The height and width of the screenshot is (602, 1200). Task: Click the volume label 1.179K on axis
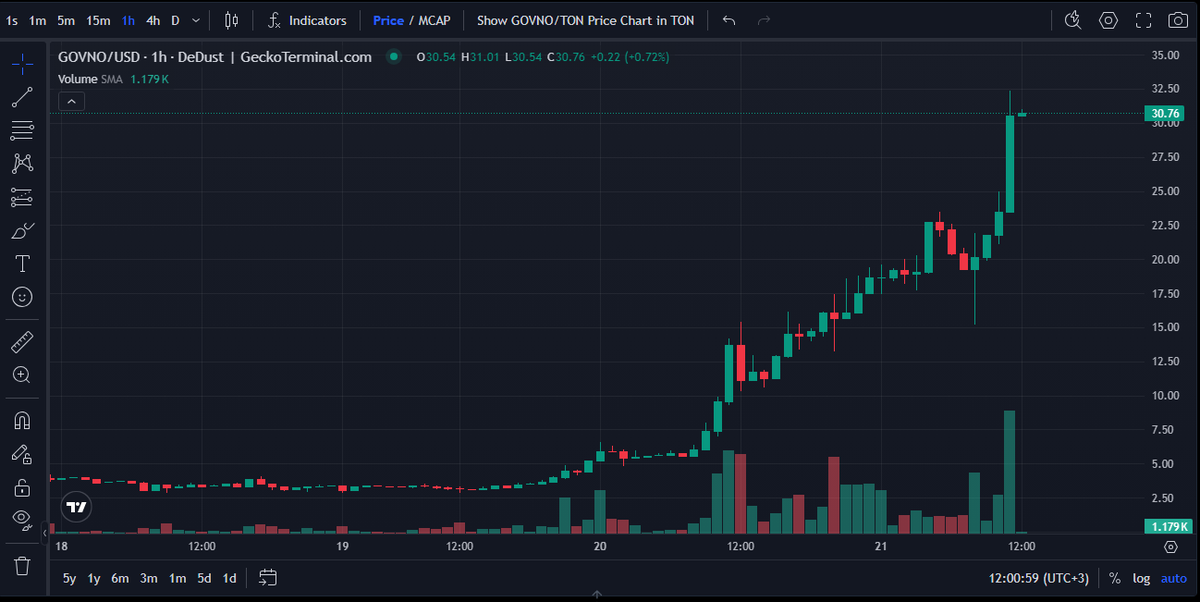point(1167,526)
